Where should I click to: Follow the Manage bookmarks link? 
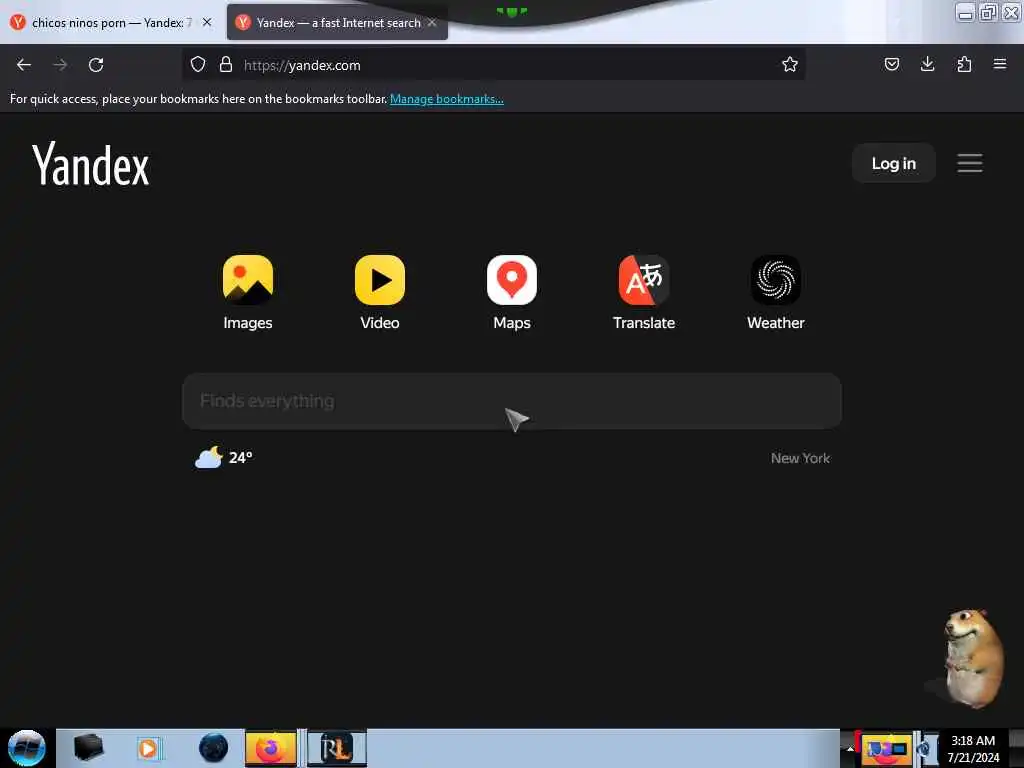point(447,99)
